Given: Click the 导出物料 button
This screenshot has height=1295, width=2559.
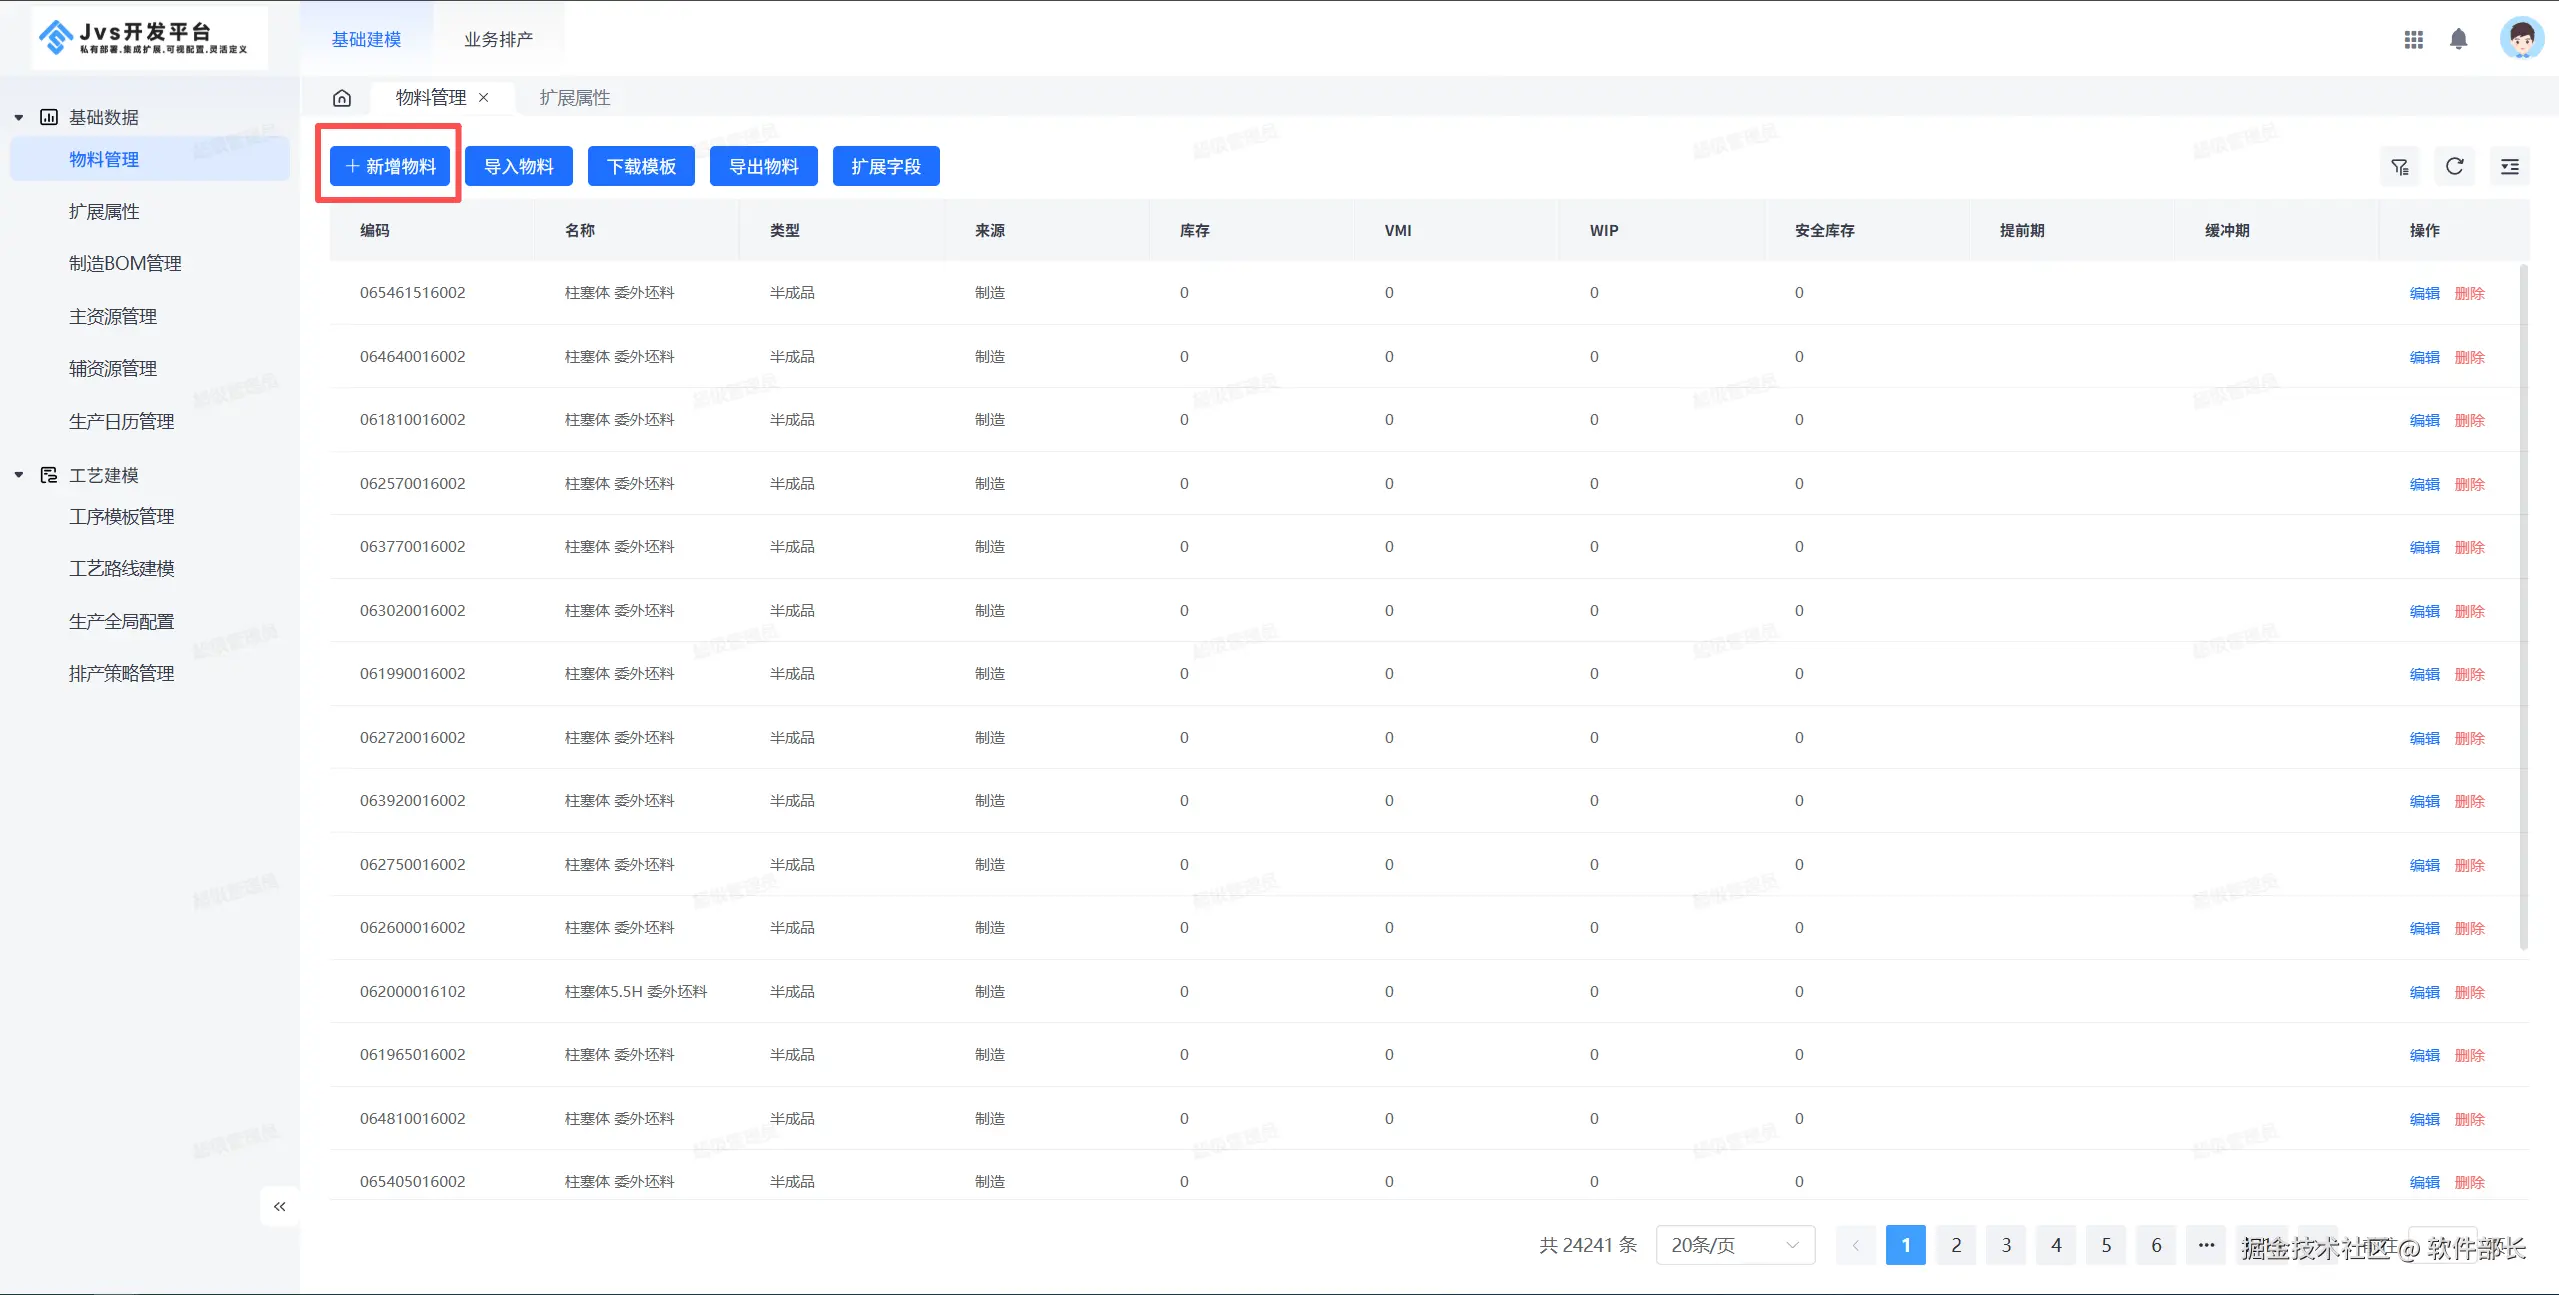Looking at the screenshot, I should pyautogui.click(x=763, y=167).
